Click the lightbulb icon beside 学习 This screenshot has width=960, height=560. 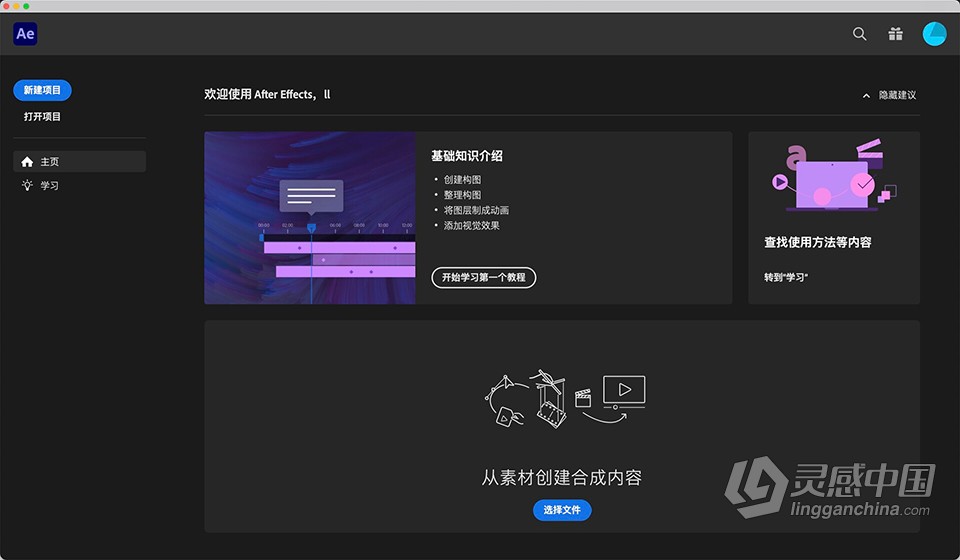27,185
